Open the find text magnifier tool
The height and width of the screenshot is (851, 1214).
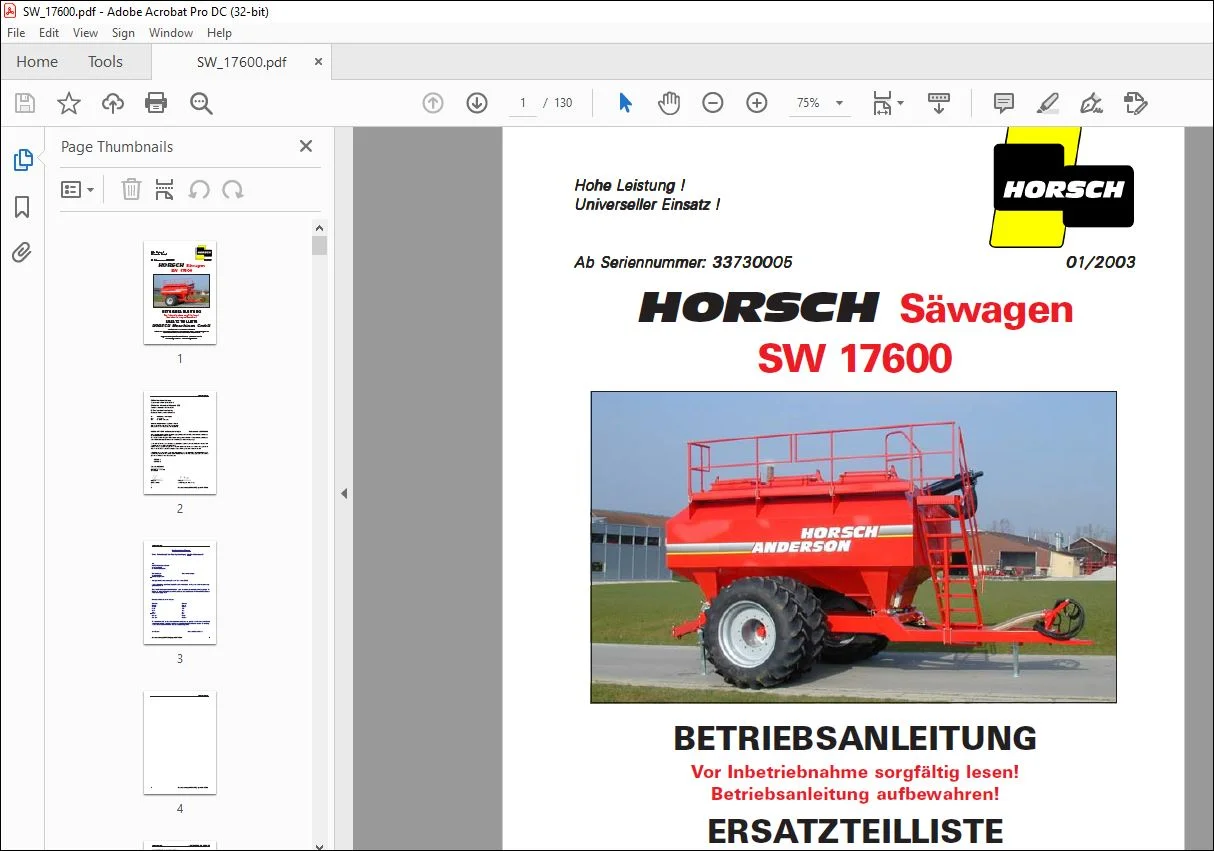point(201,103)
